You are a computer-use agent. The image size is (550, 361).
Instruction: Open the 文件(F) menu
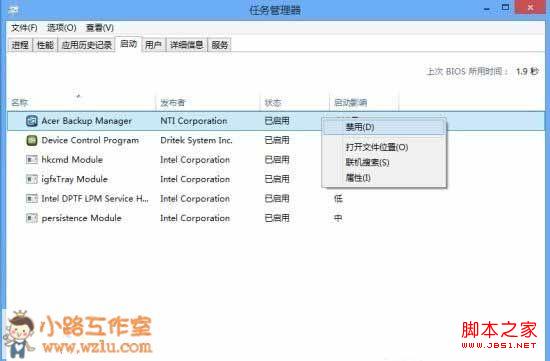pos(24,28)
